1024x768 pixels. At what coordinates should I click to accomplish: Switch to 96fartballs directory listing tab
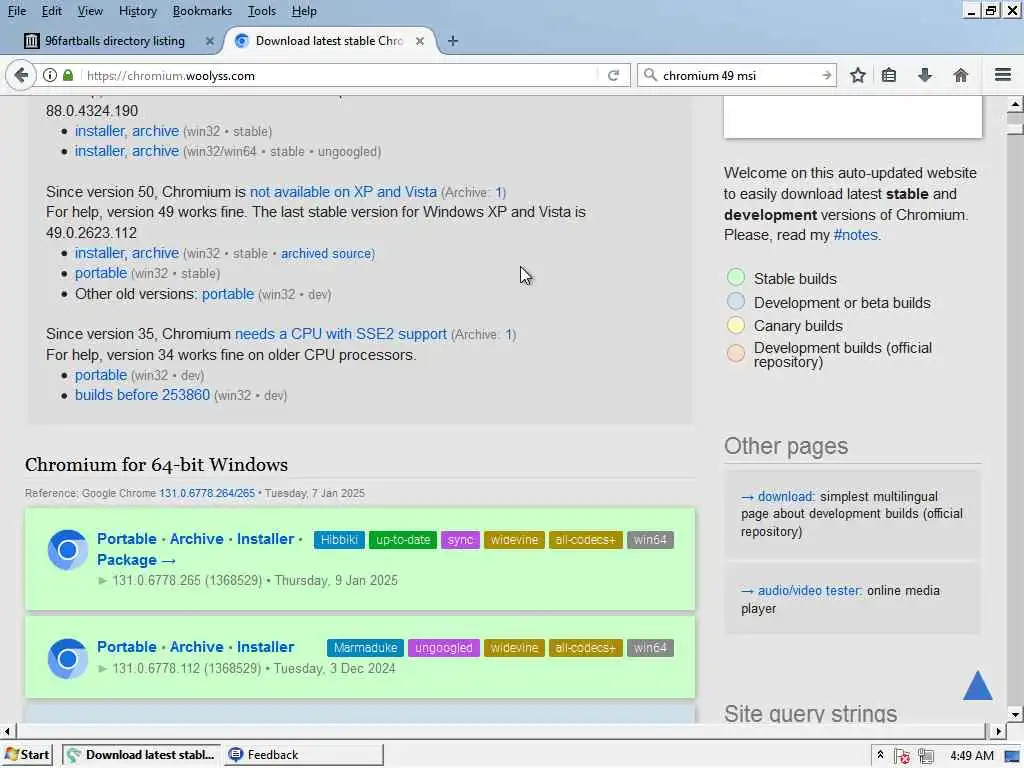114,41
